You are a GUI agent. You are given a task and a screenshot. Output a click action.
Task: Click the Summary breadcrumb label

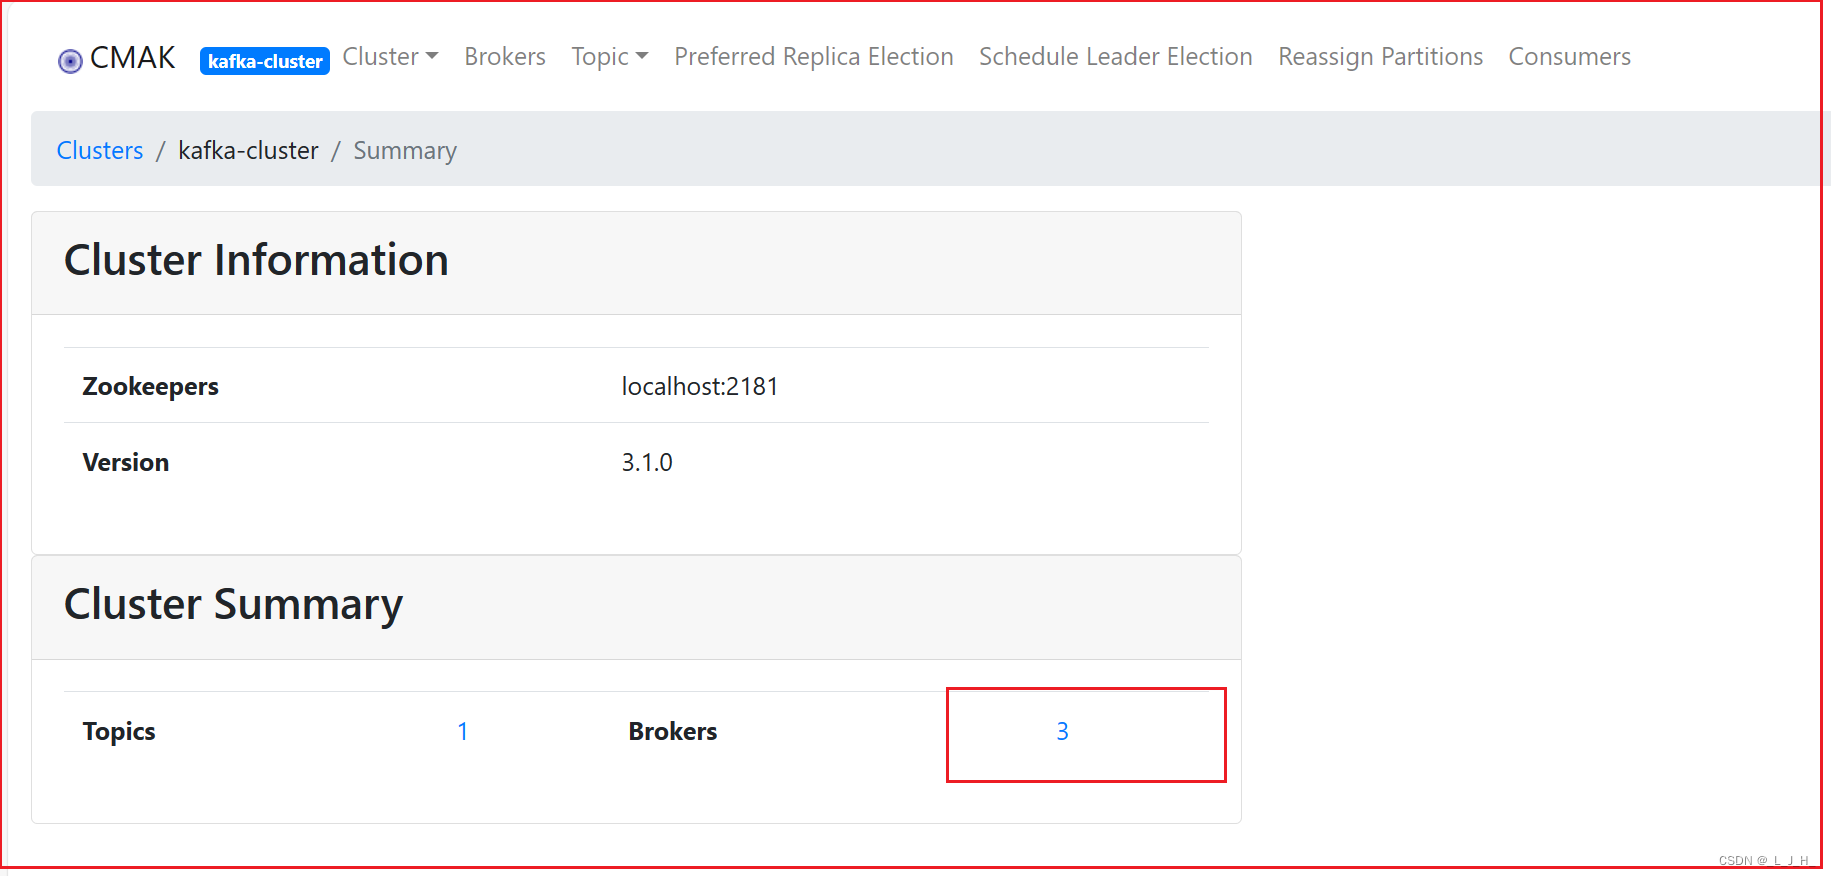[404, 150]
